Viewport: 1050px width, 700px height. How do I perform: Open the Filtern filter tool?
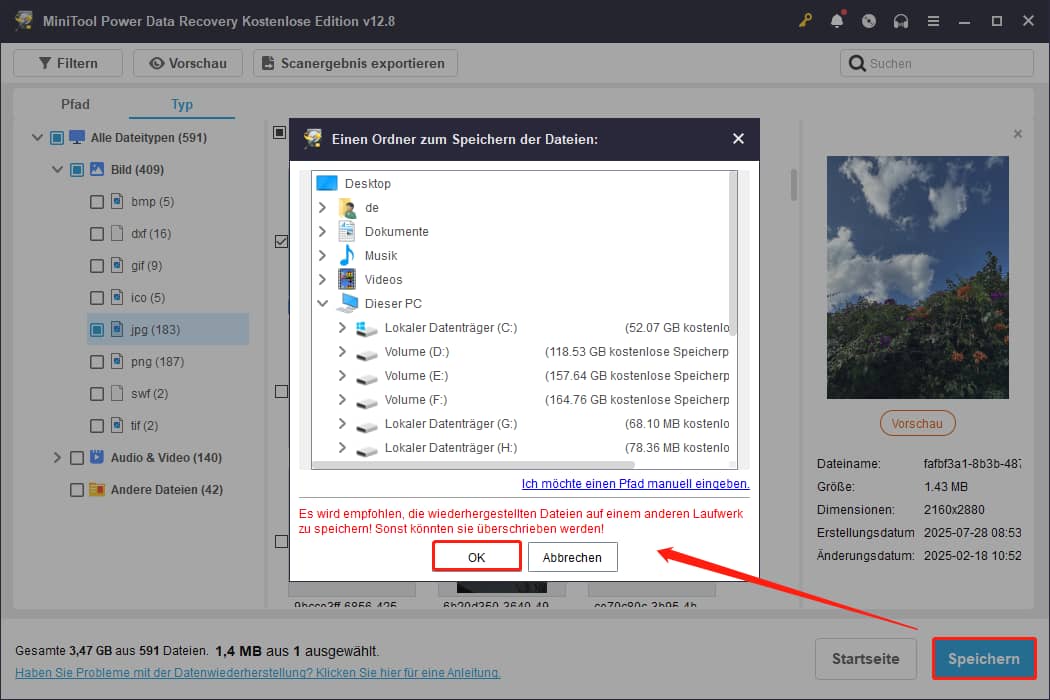67,62
